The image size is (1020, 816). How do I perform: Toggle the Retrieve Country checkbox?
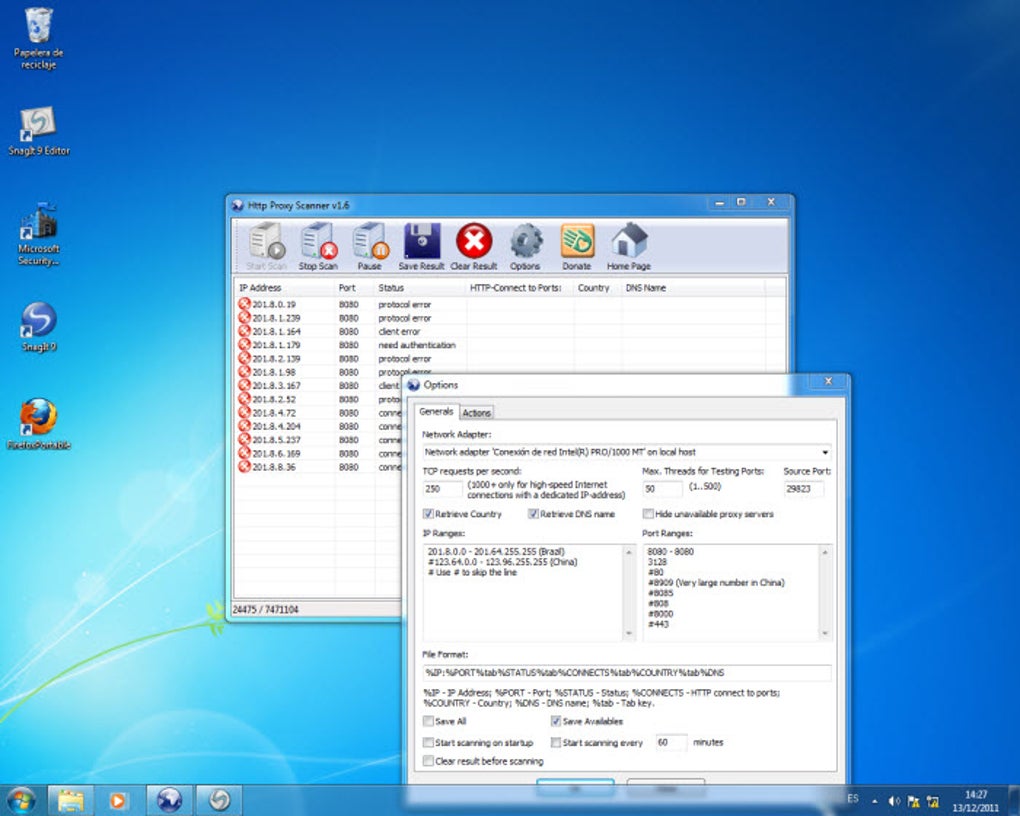pyautogui.click(x=429, y=514)
